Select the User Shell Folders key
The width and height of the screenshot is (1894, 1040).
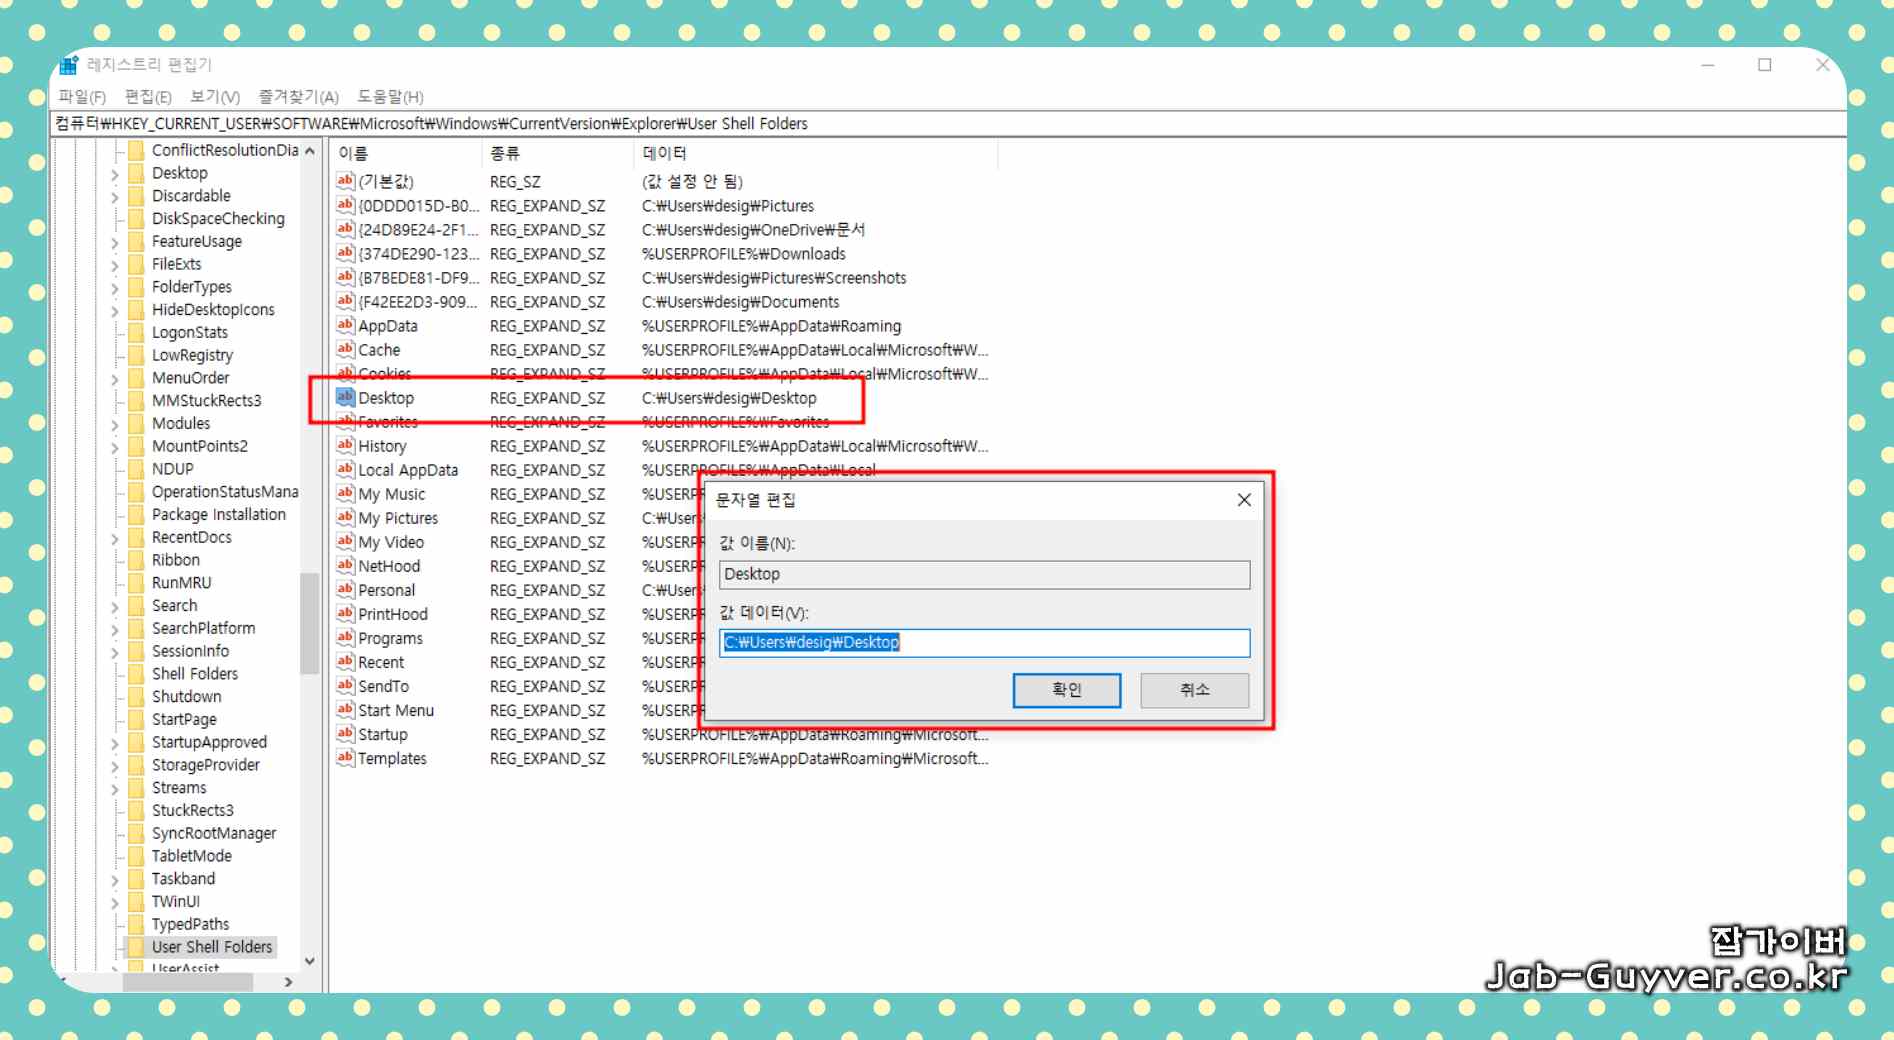click(211, 947)
